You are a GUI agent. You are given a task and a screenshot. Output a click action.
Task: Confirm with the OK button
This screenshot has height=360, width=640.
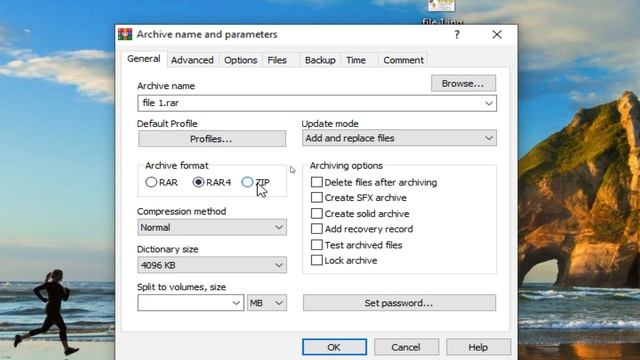[x=334, y=347]
